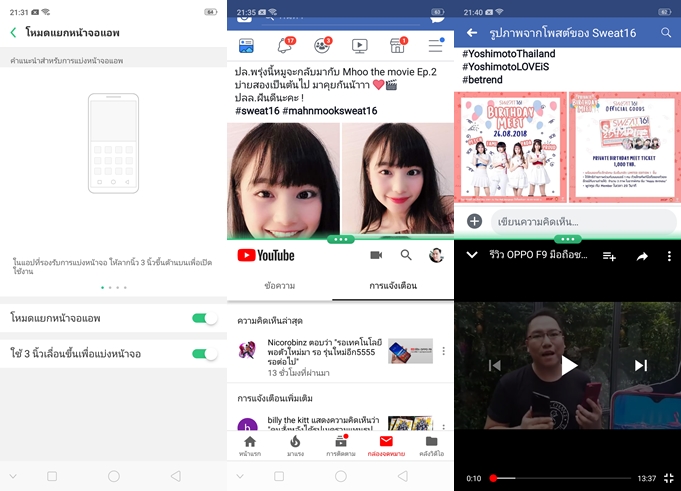Tap the Facebook Watch video icon
This screenshot has height=491, width=681.
(360, 46)
